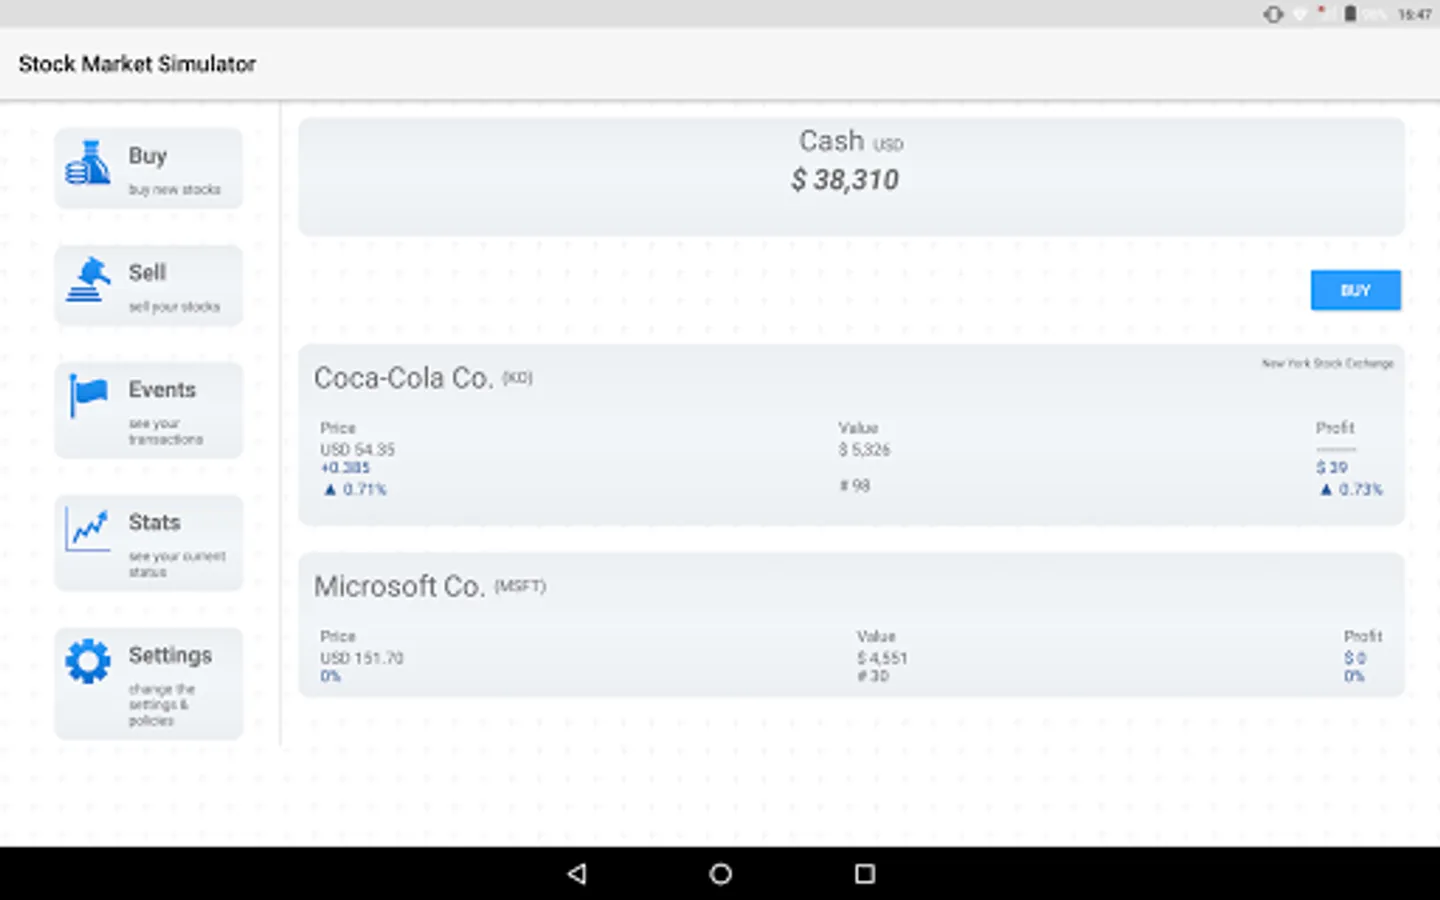Click Coca-Cola profit percentage 0.73%

click(1351, 490)
